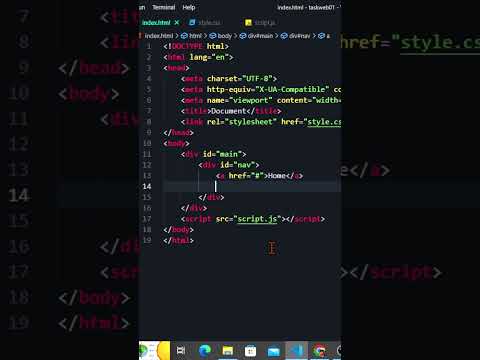Open the Mail app from the taskbar
The image size is (480, 360).
coord(273,351)
